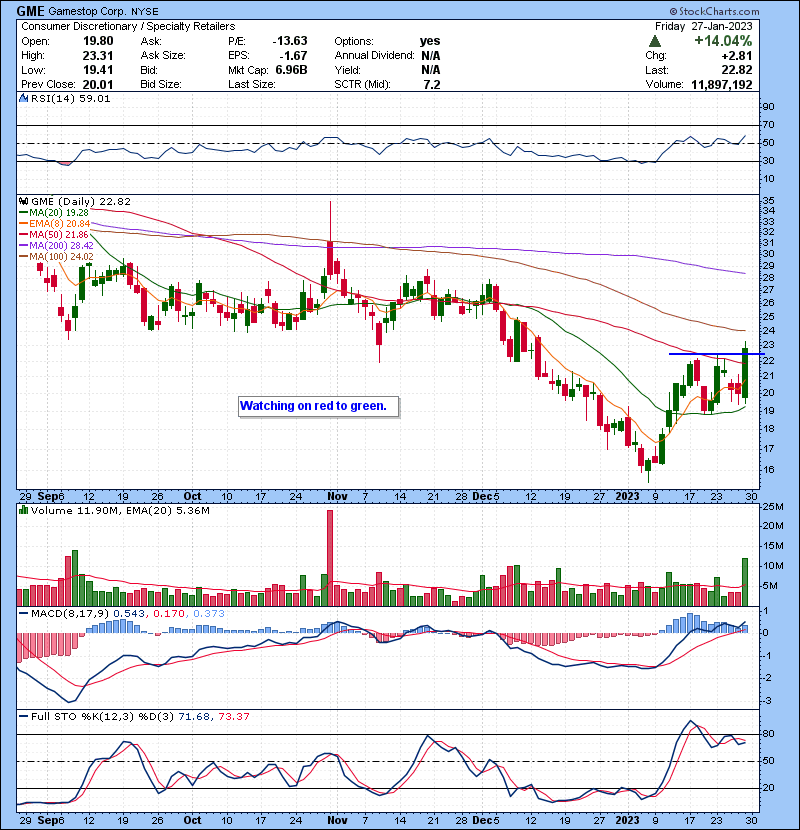Screen dimensions: 800x830
Task: Click the 90 level on RSI axis
Action: (x=768, y=107)
